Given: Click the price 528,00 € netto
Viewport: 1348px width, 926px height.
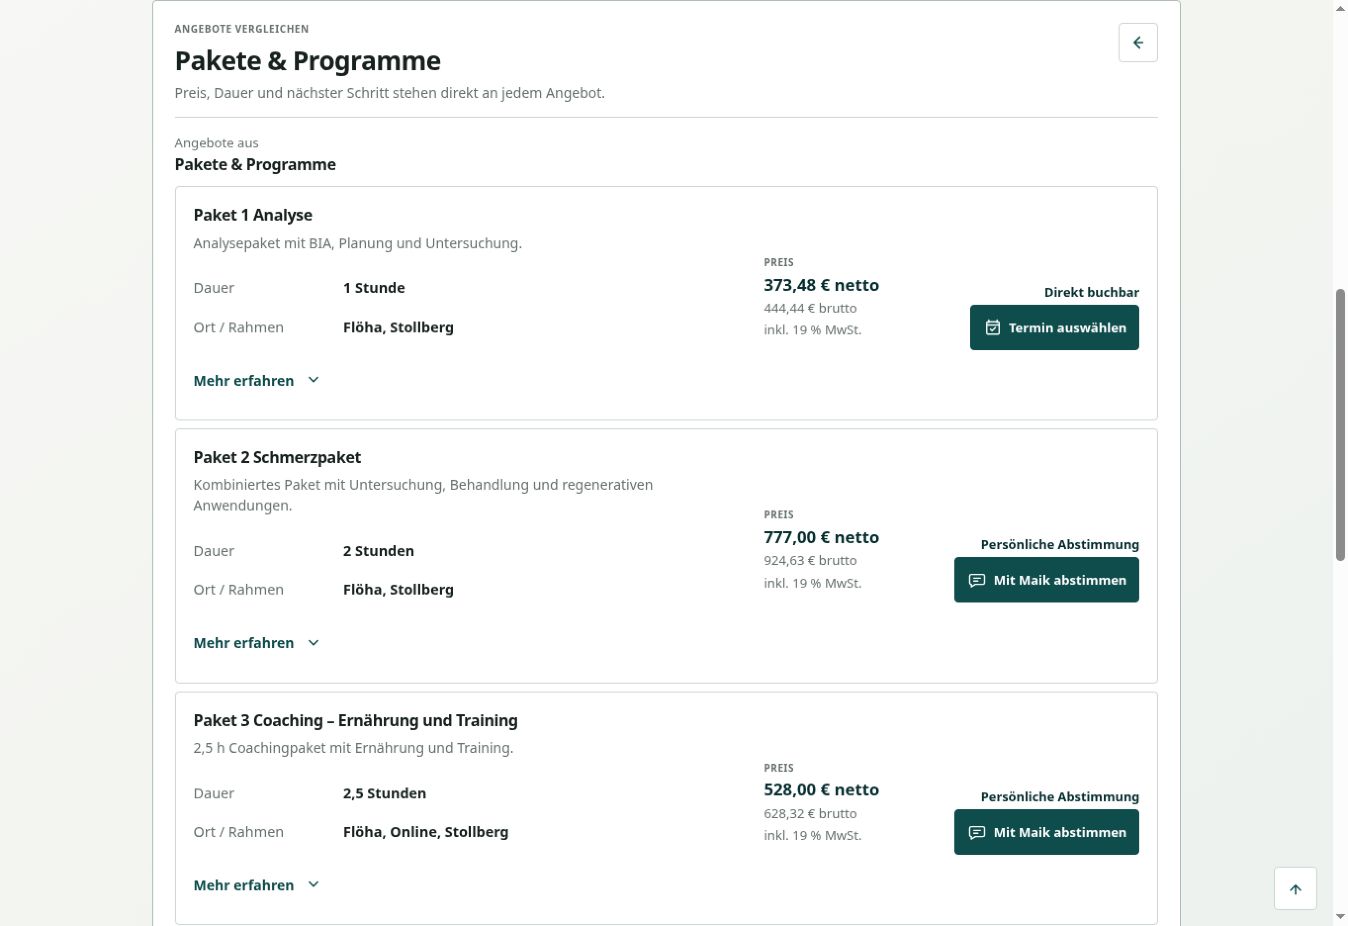Looking at the screenshot, I should click(821, 789).
